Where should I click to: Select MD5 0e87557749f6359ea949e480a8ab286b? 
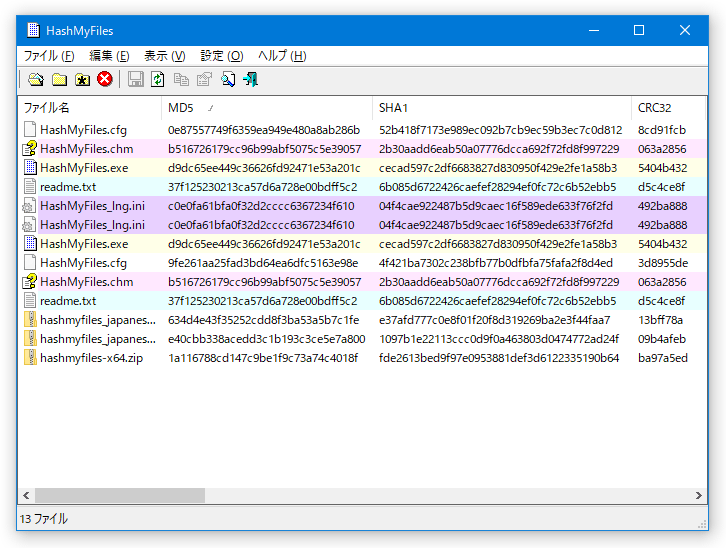click(264, 130)
